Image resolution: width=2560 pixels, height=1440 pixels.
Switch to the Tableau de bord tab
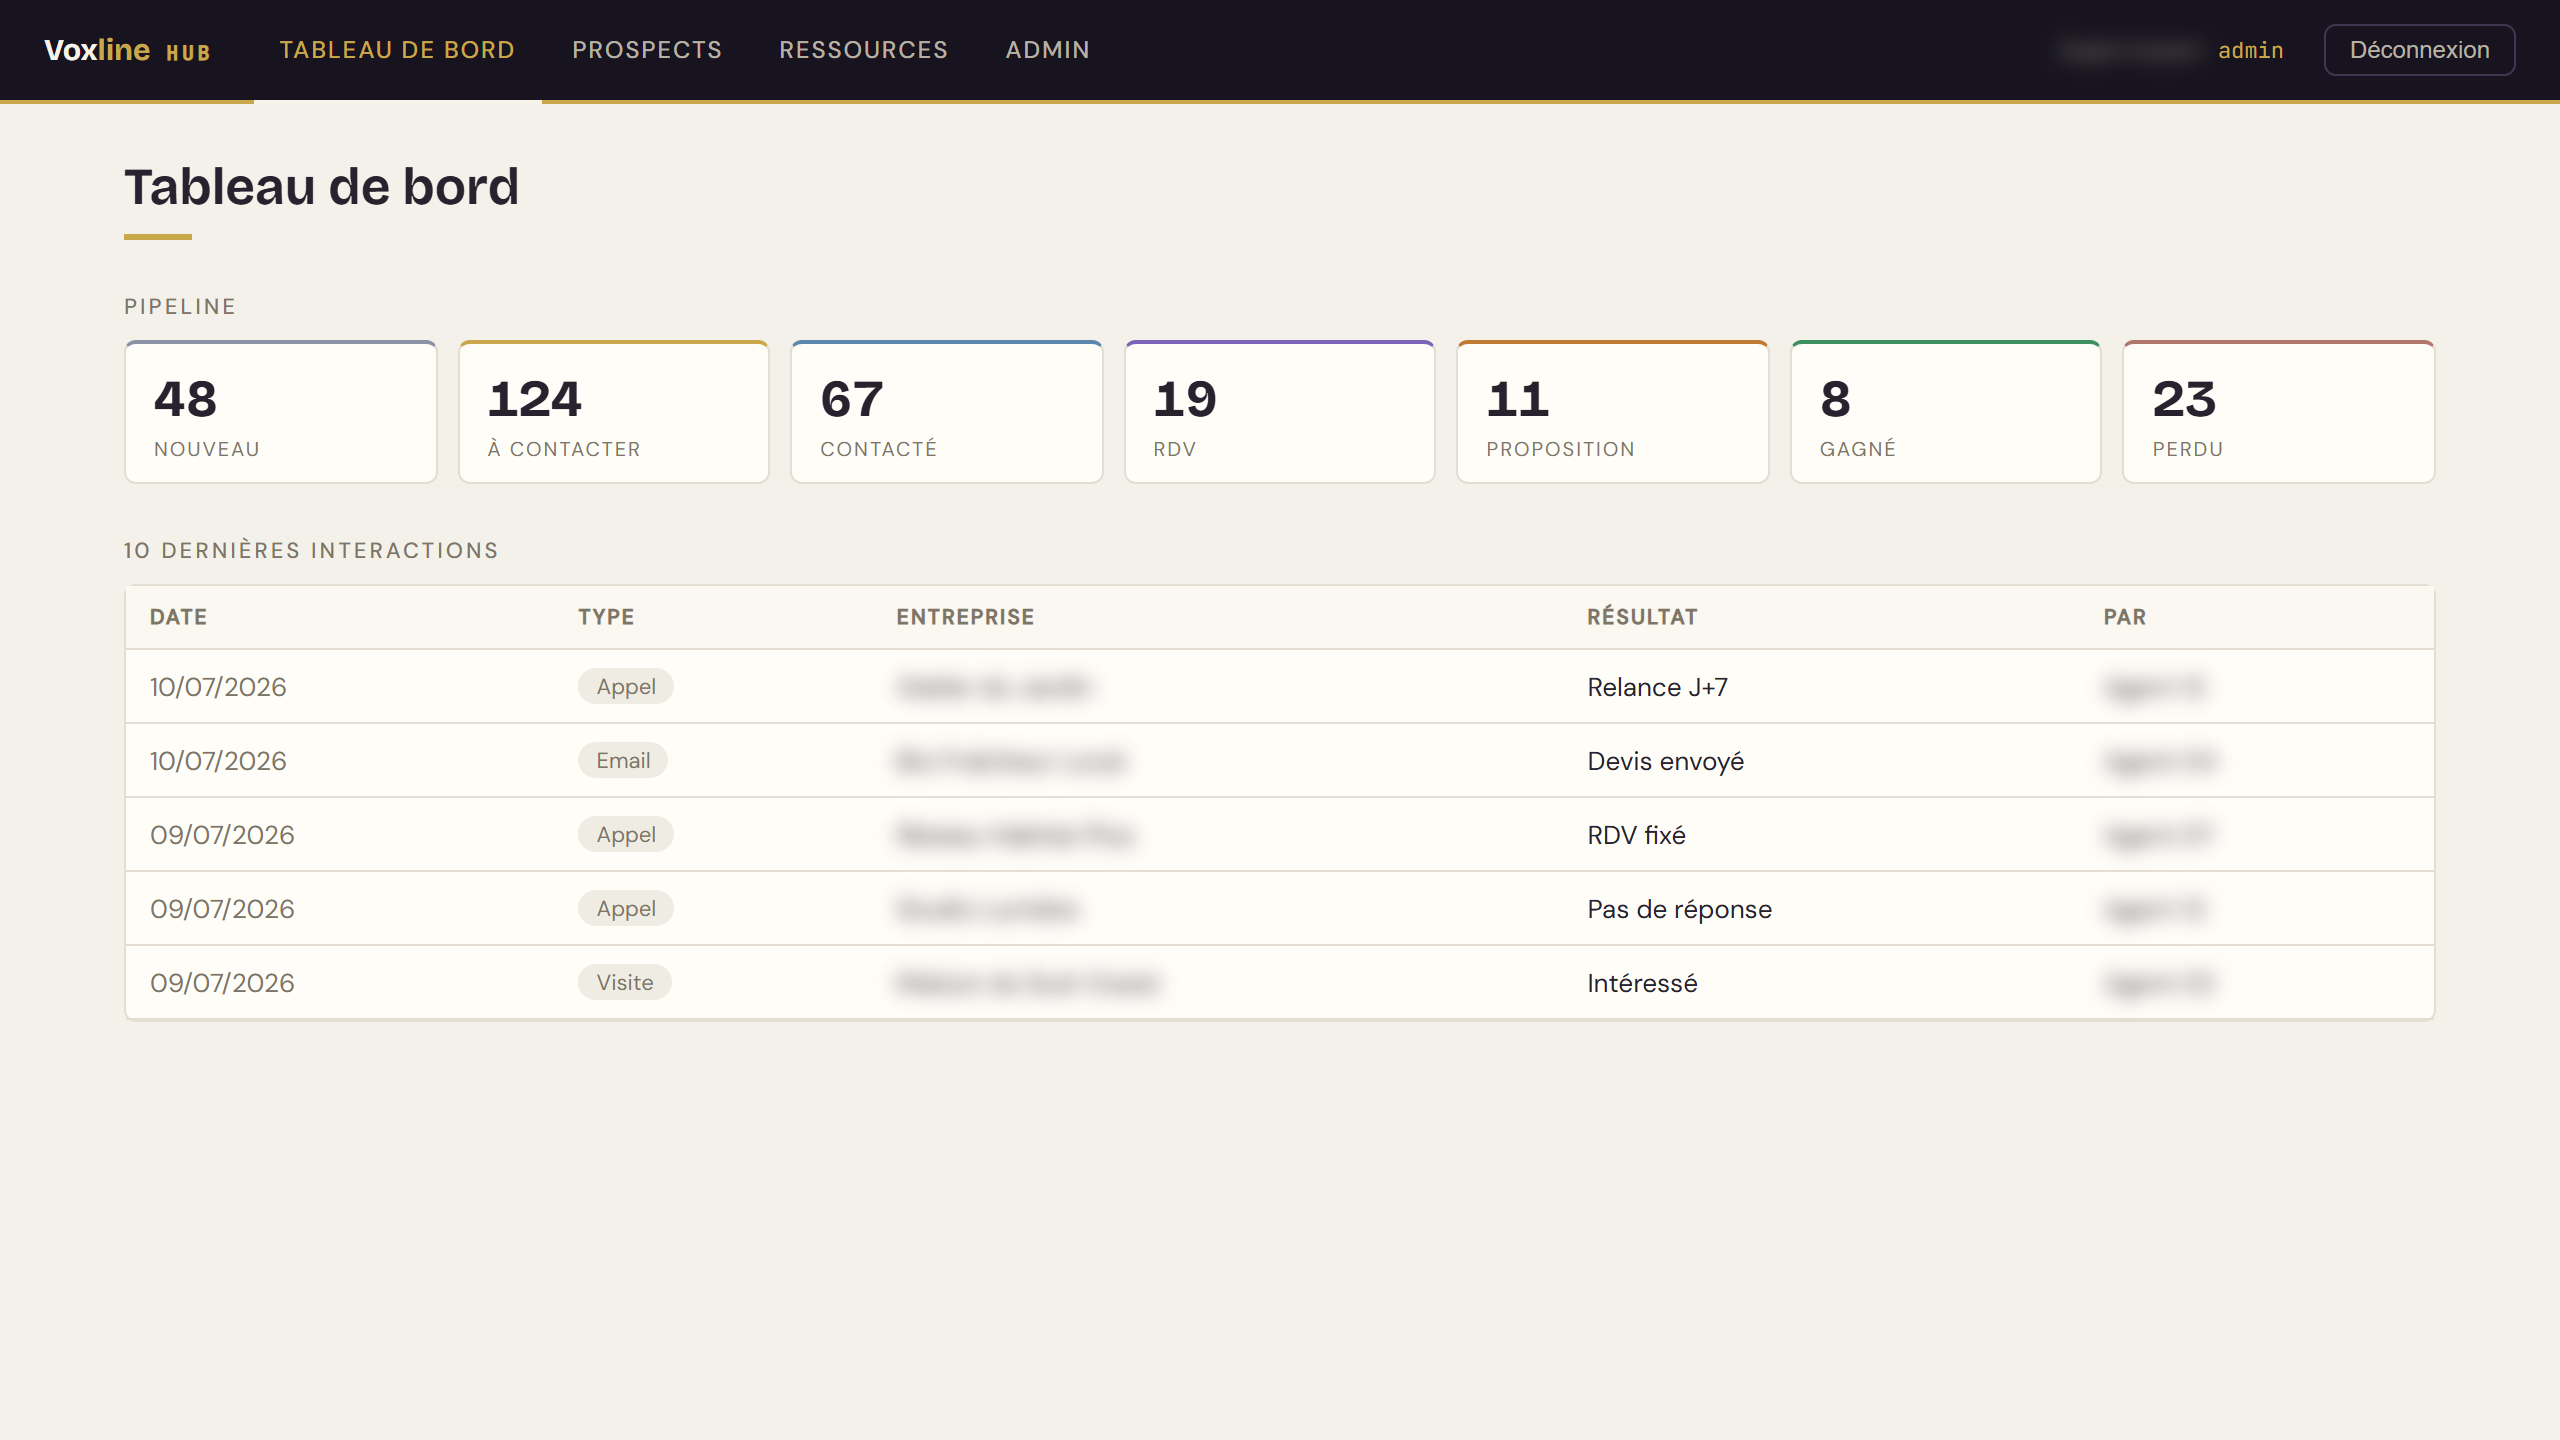click(x=397, y=50)
